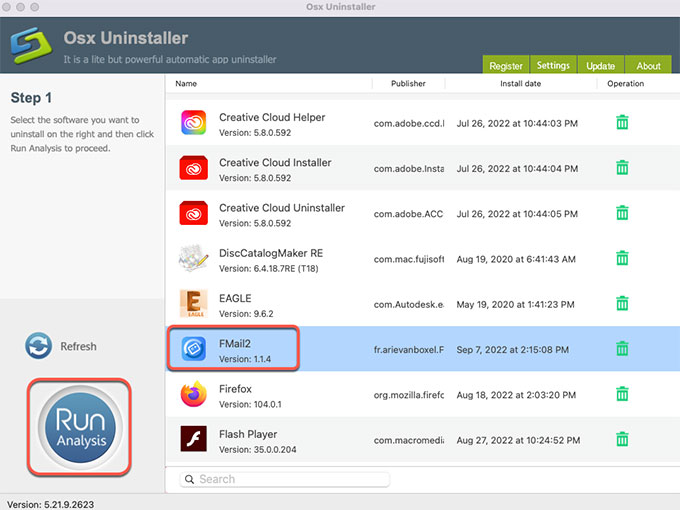Click the trash icon for Creative Cloud Installer
This screenshot has height=510, width=680.
pyautogui.click(x=622, y=168)
